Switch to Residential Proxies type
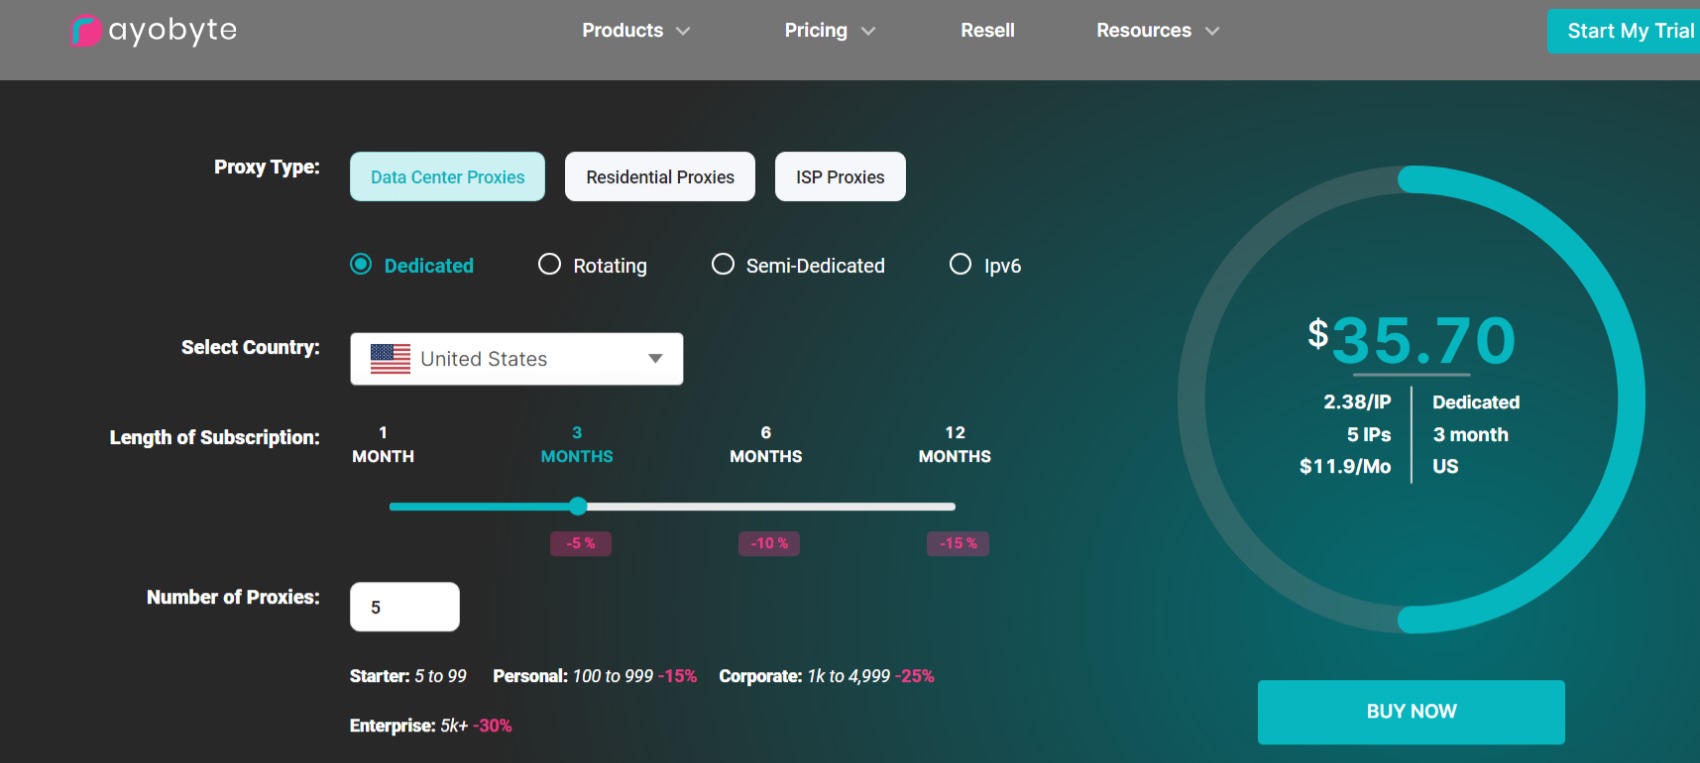This screenshot has width=1700, height=763. tap(660, 177)
